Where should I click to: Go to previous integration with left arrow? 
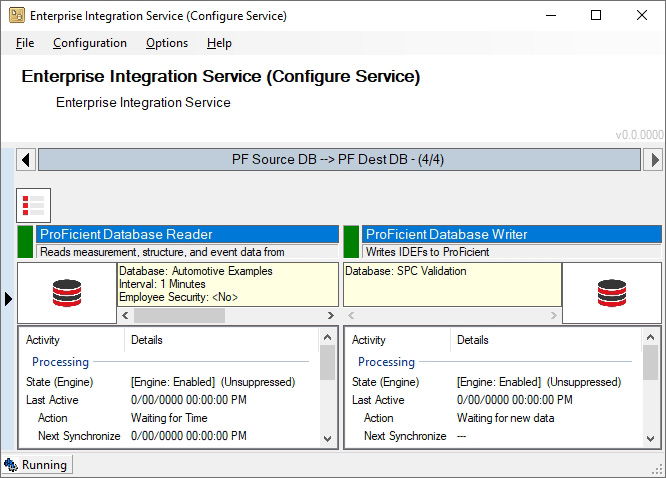(26, 160)
